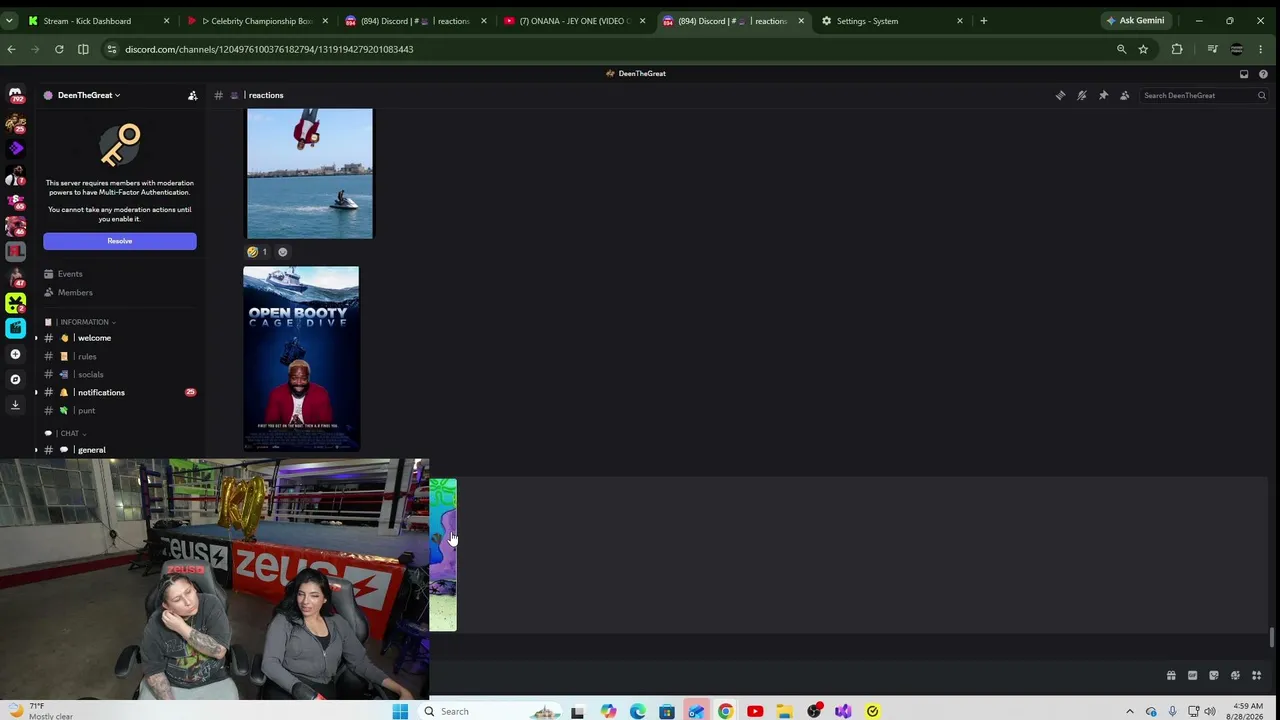The height and width of the screenshot is (720, 1280).
Task: Select the socials channel
Action: point(120,374)
